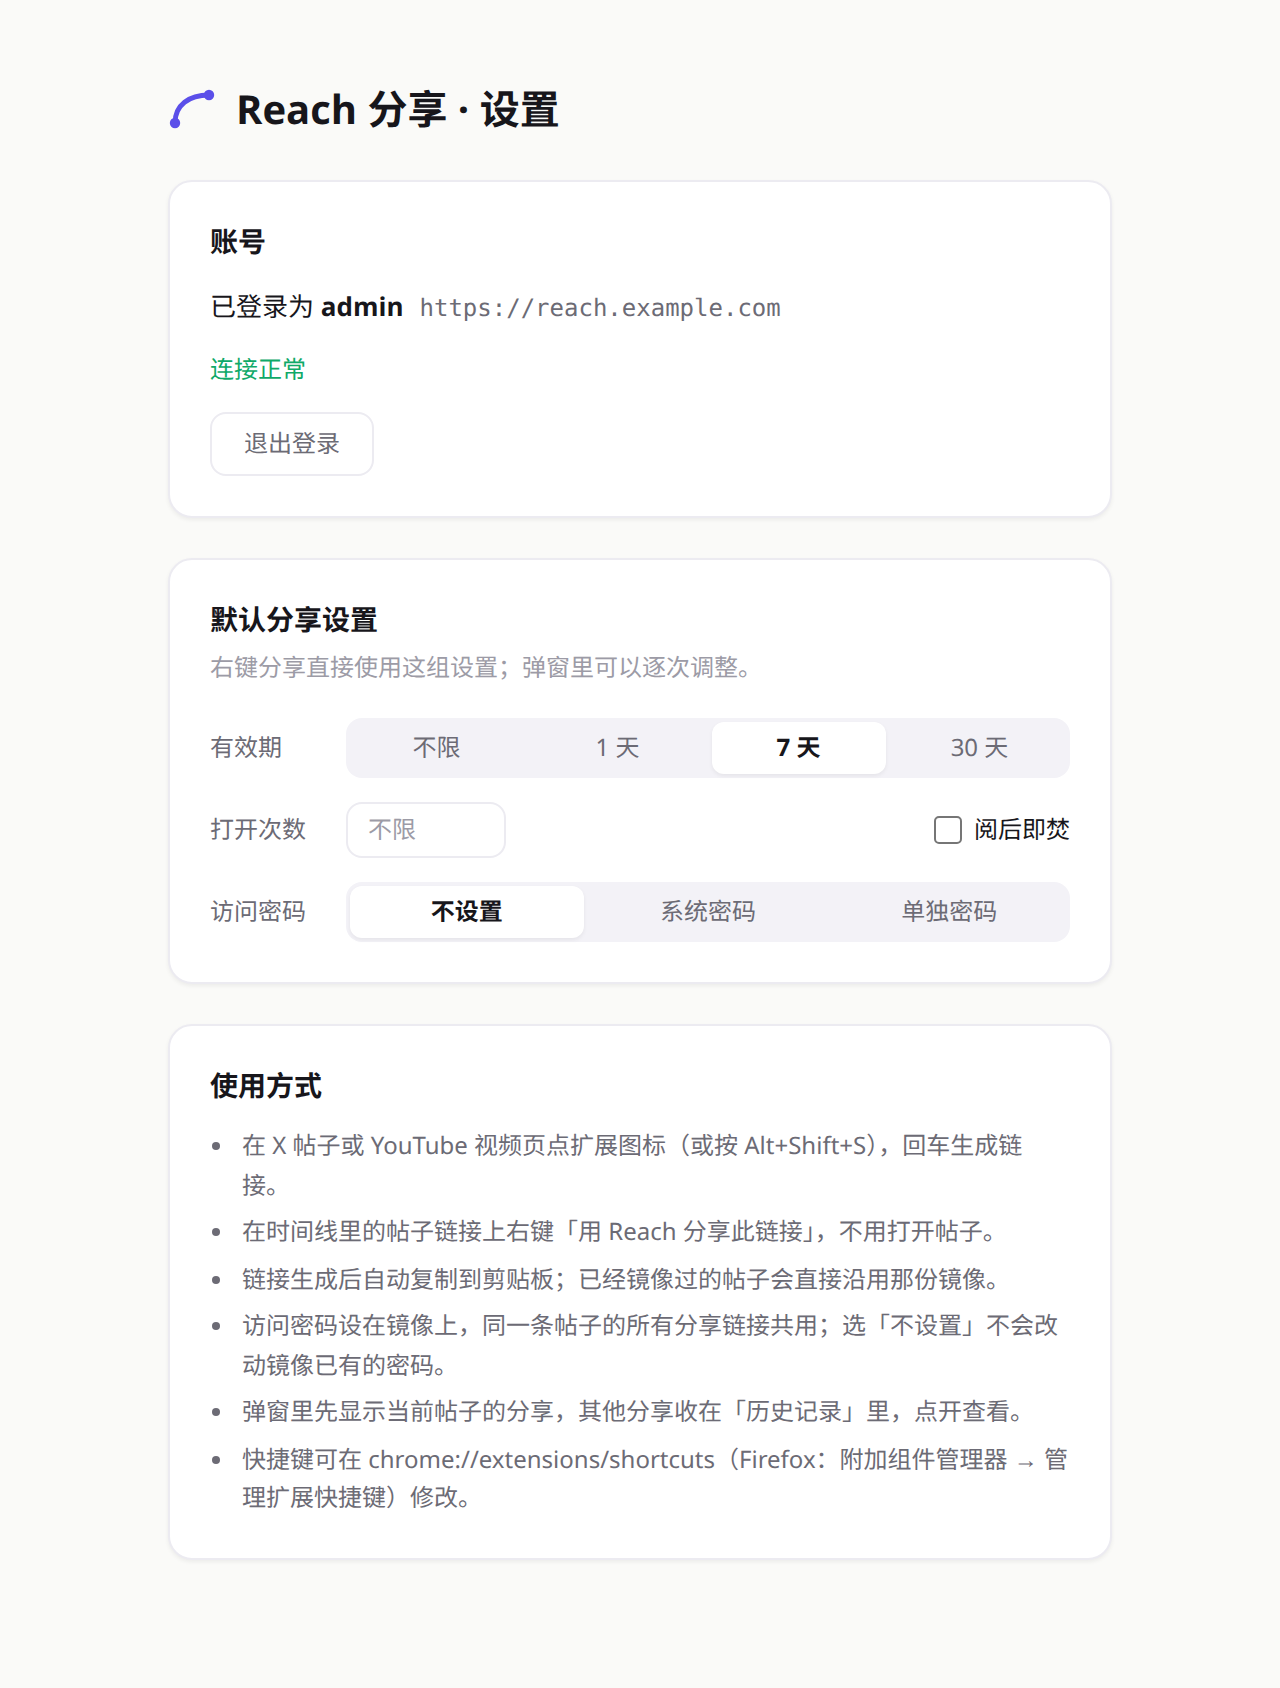Click the hint text 右键分享直接使用这组设置
This screenshot has width=1280, height=1688.
(480, 667)
